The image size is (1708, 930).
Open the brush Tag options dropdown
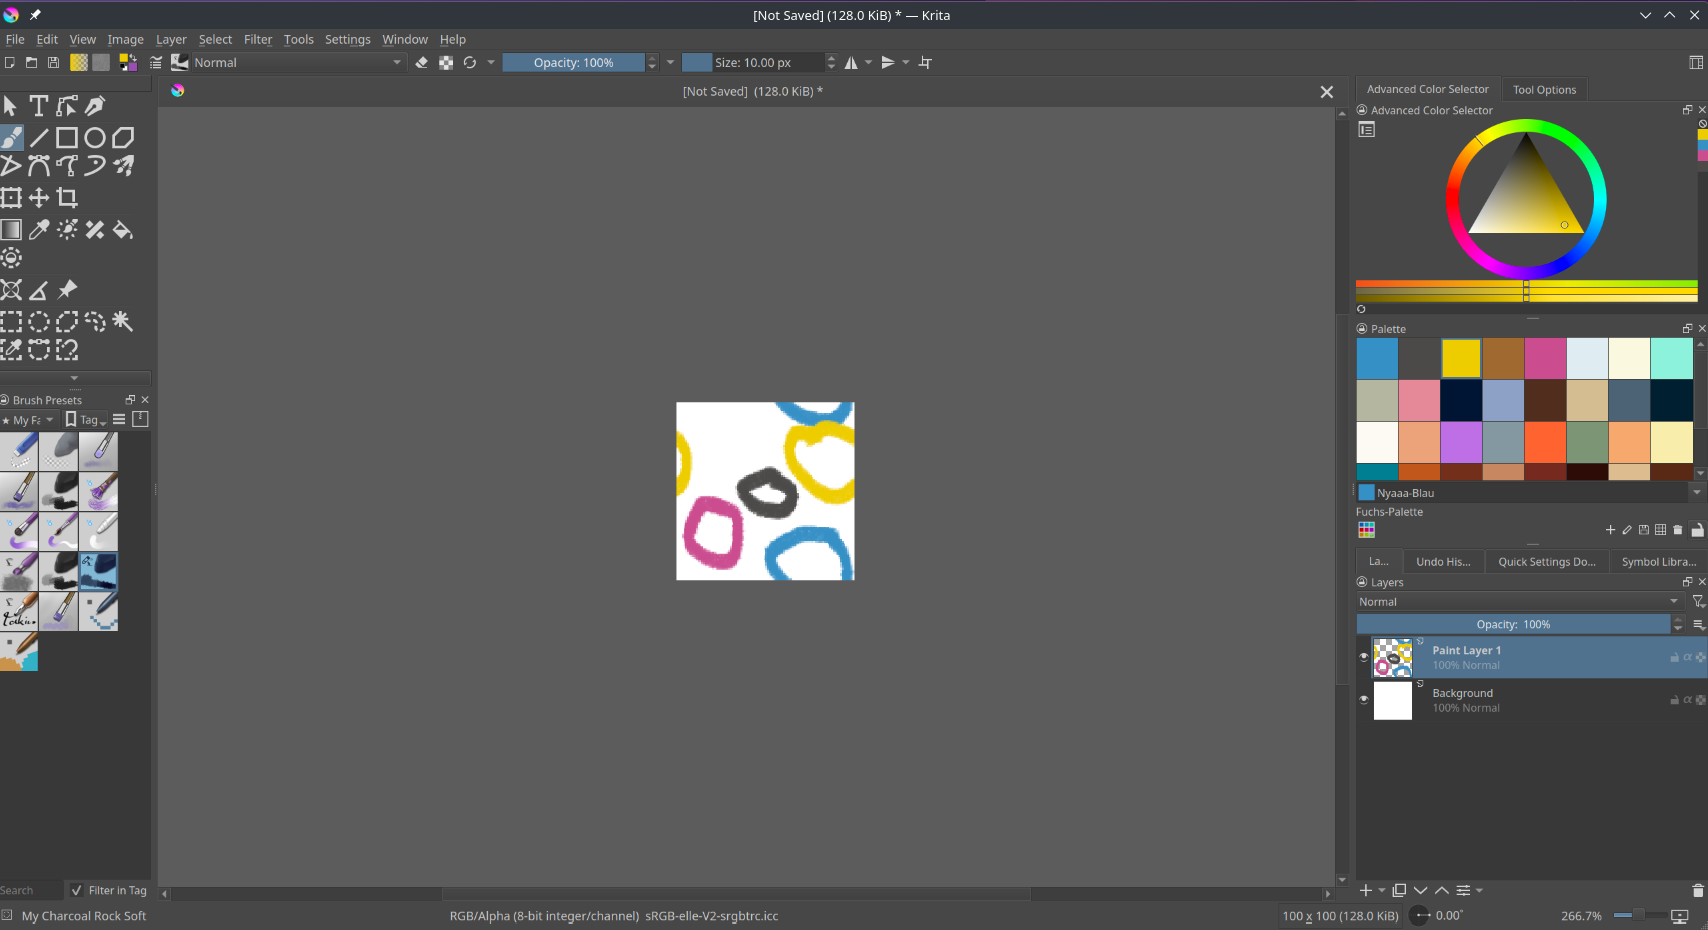point(86,420)
